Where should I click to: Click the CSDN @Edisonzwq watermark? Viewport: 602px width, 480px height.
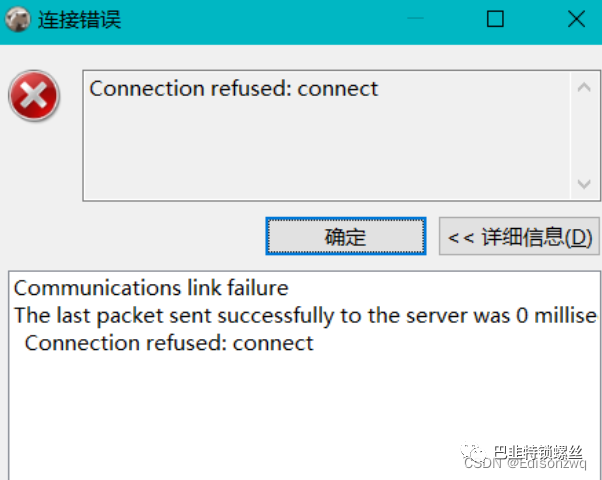tap(525, 463)
